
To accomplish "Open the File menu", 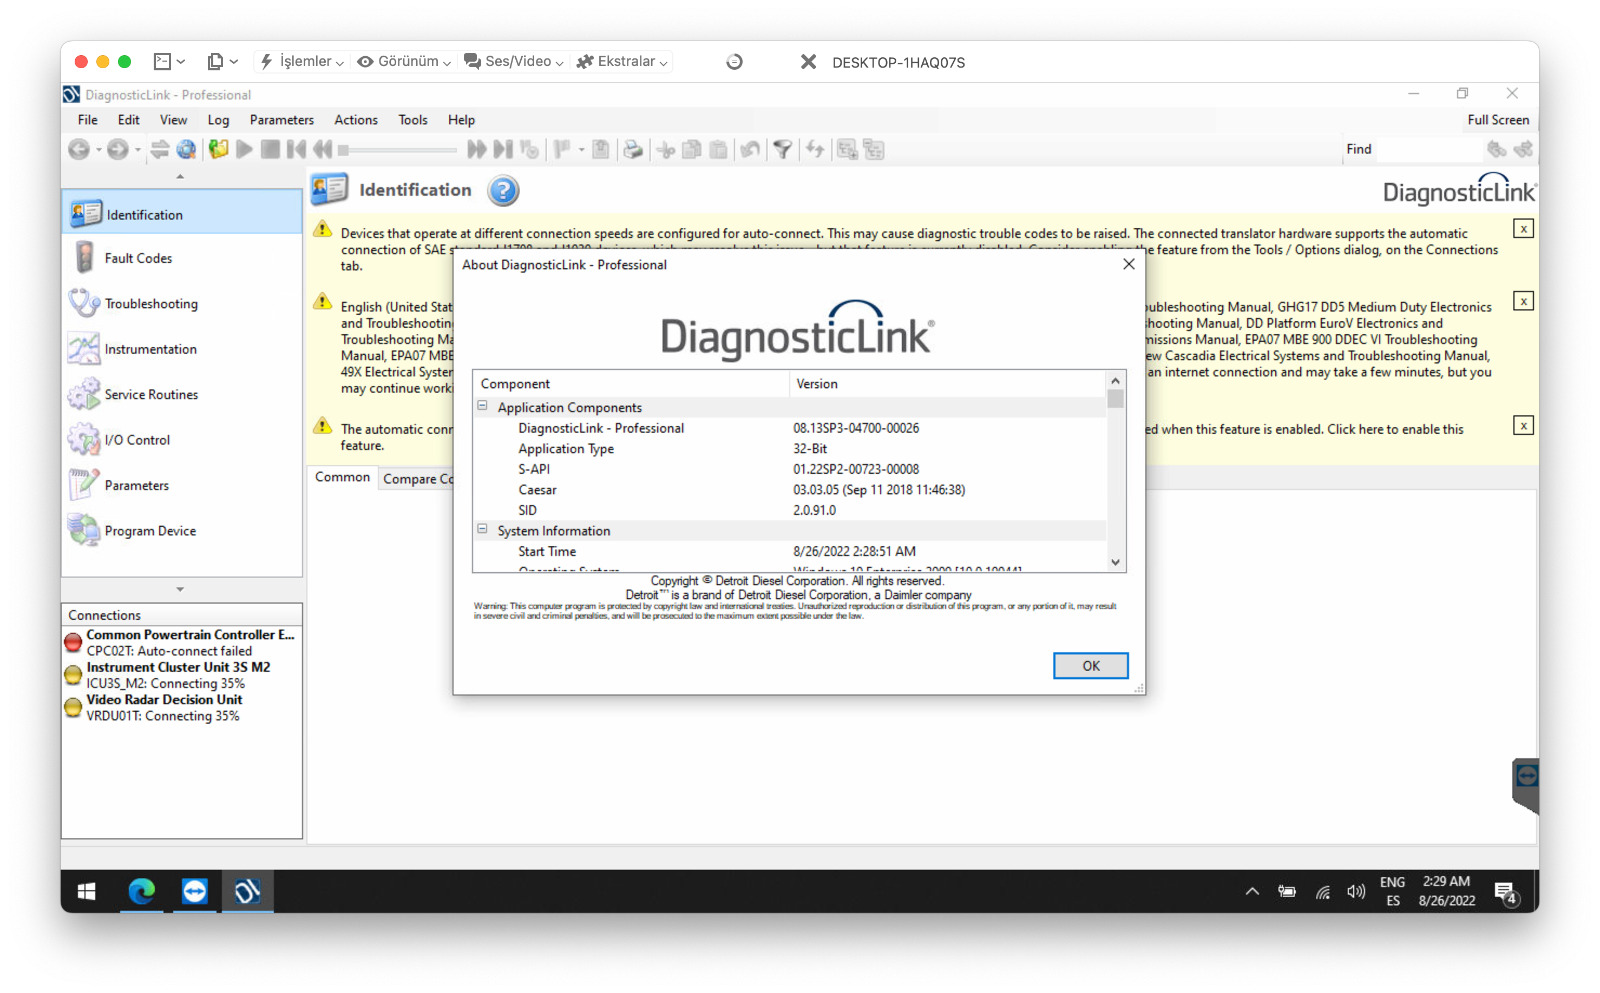I will 88,120.
